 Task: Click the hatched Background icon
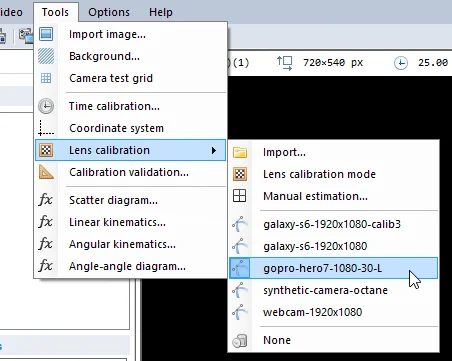[x=46, y=56]
